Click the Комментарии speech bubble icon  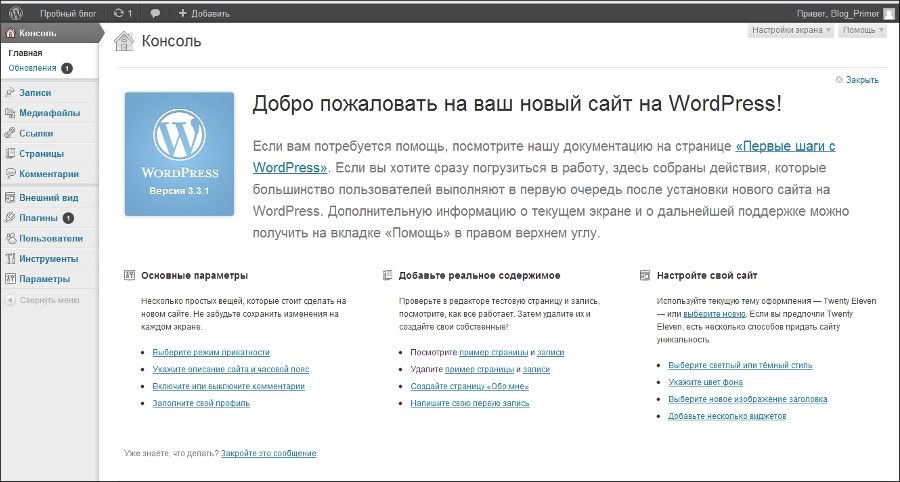coord(10,174)
